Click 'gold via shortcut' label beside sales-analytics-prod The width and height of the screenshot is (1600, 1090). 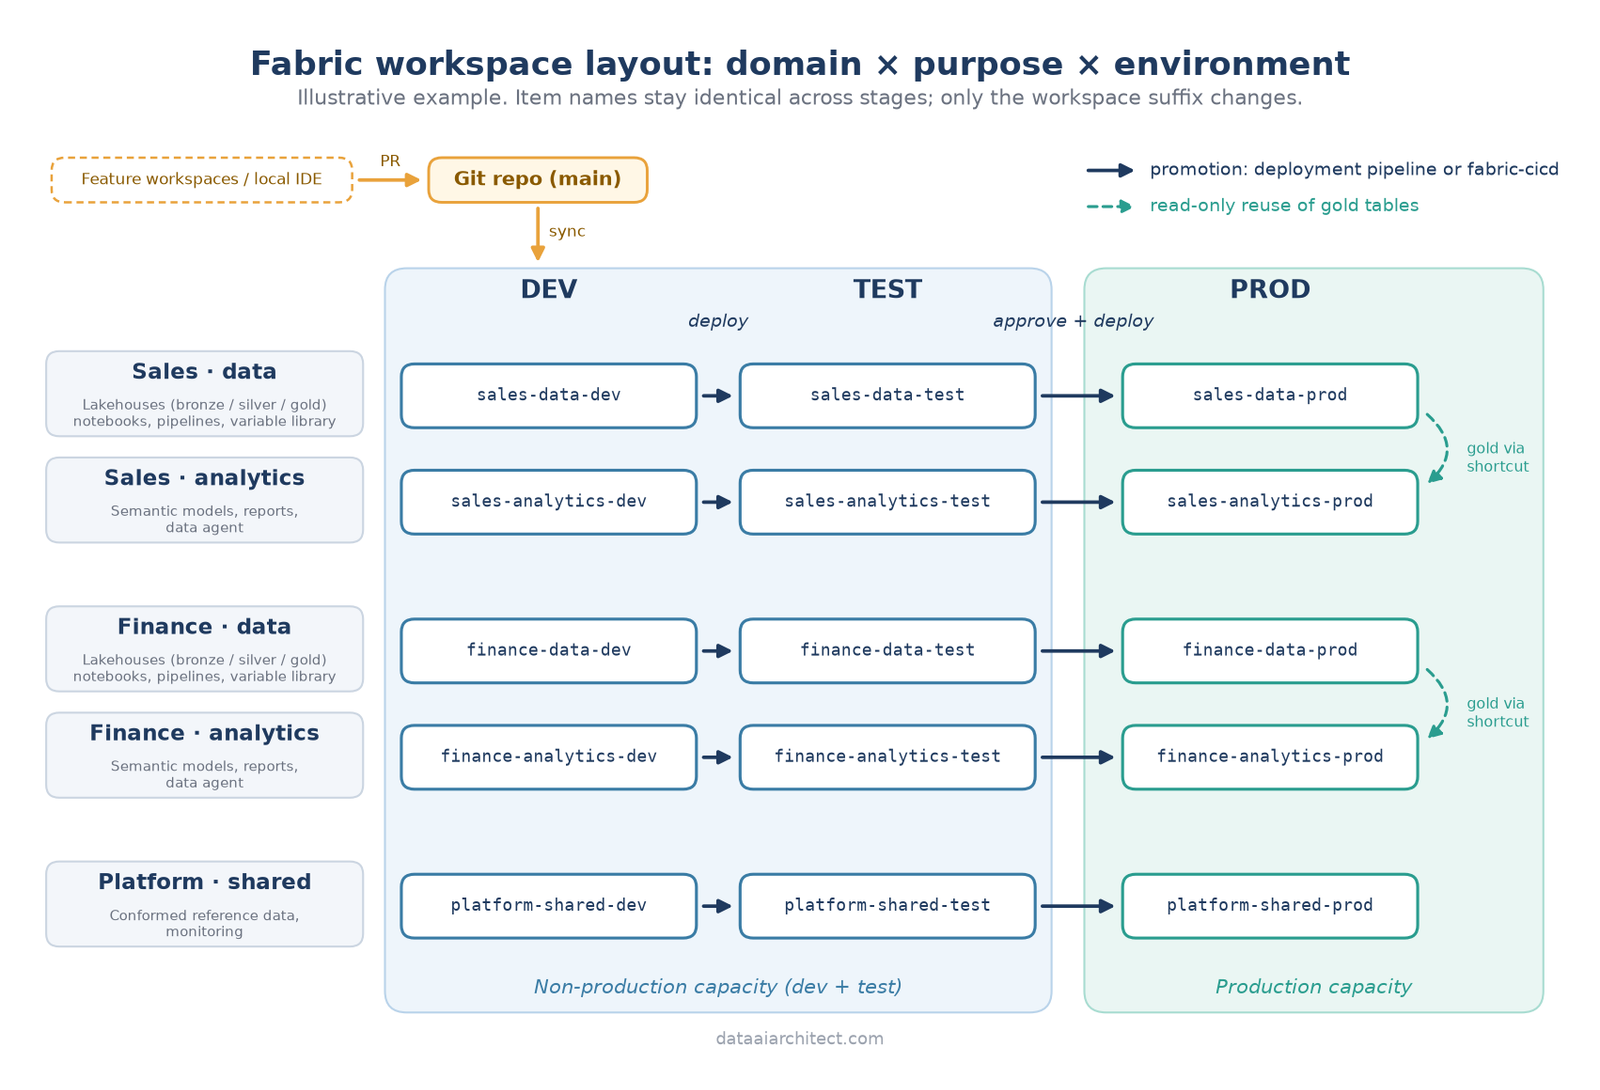(1497, 458)
